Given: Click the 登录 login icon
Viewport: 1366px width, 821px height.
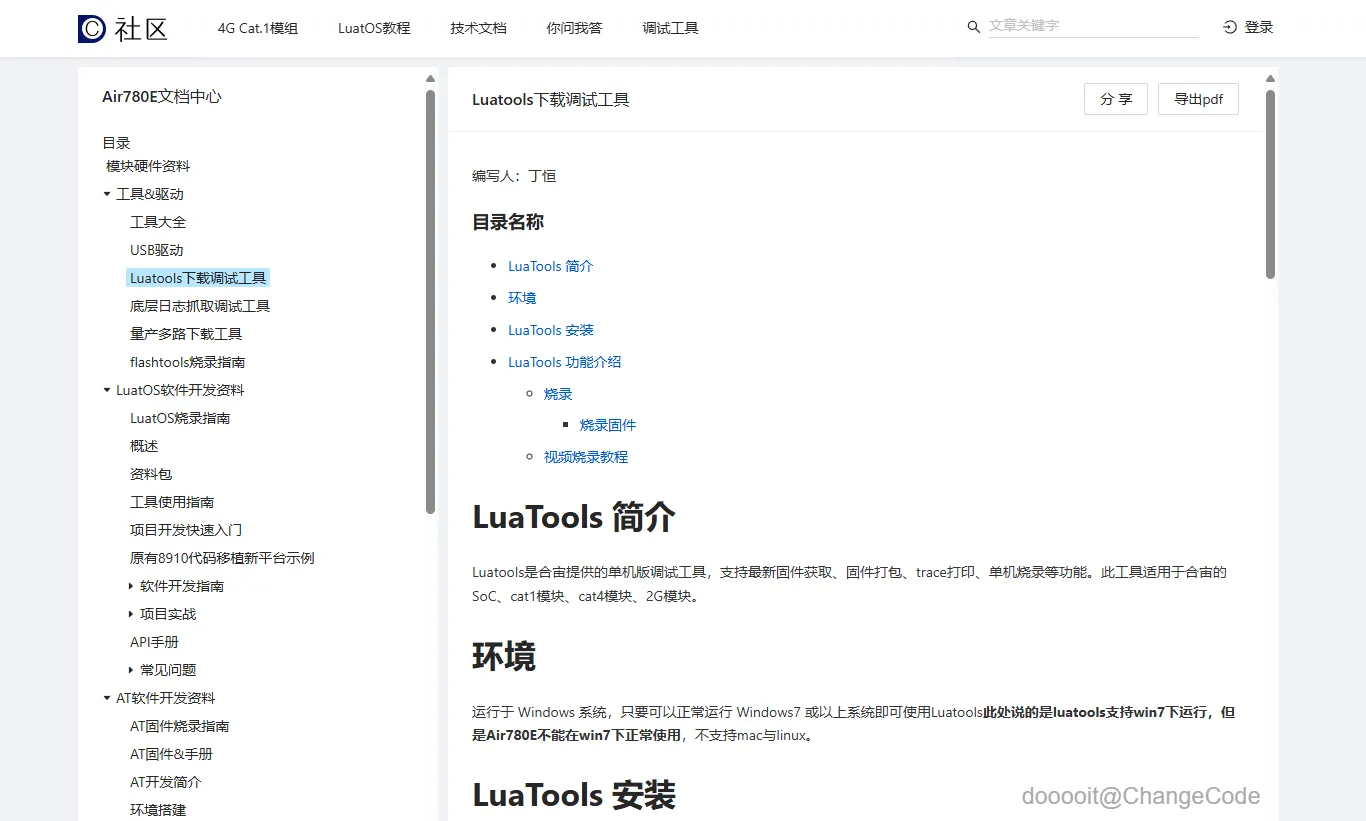Looking at the screenshot, I should pyautogui.click(x=1229, y=27).
